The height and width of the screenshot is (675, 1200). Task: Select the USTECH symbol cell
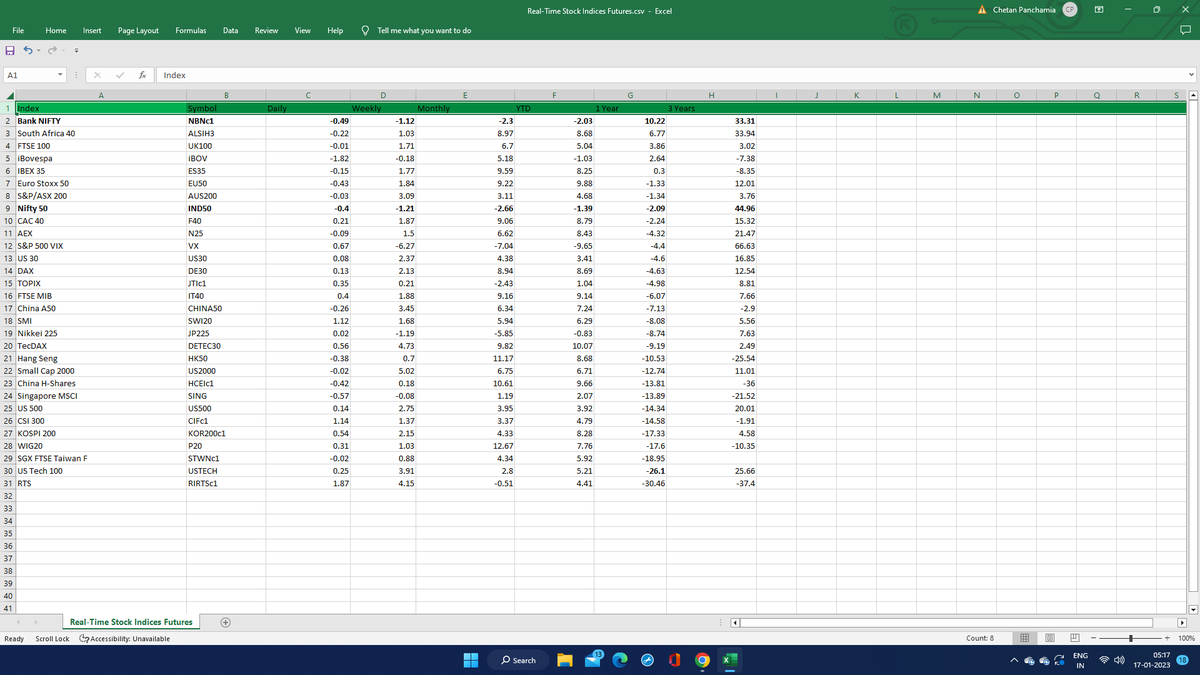point(225,470)
